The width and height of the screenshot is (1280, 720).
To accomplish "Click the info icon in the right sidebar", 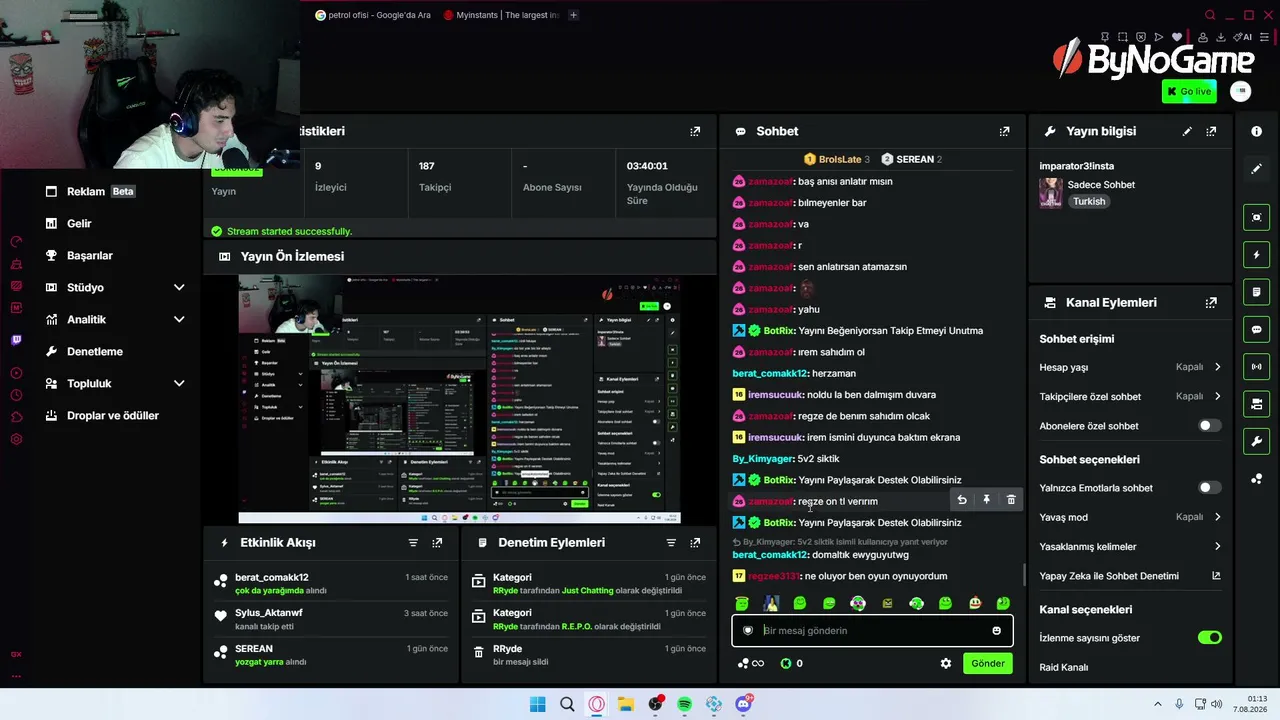I will pyautogui.click(x=1256, y=131).
